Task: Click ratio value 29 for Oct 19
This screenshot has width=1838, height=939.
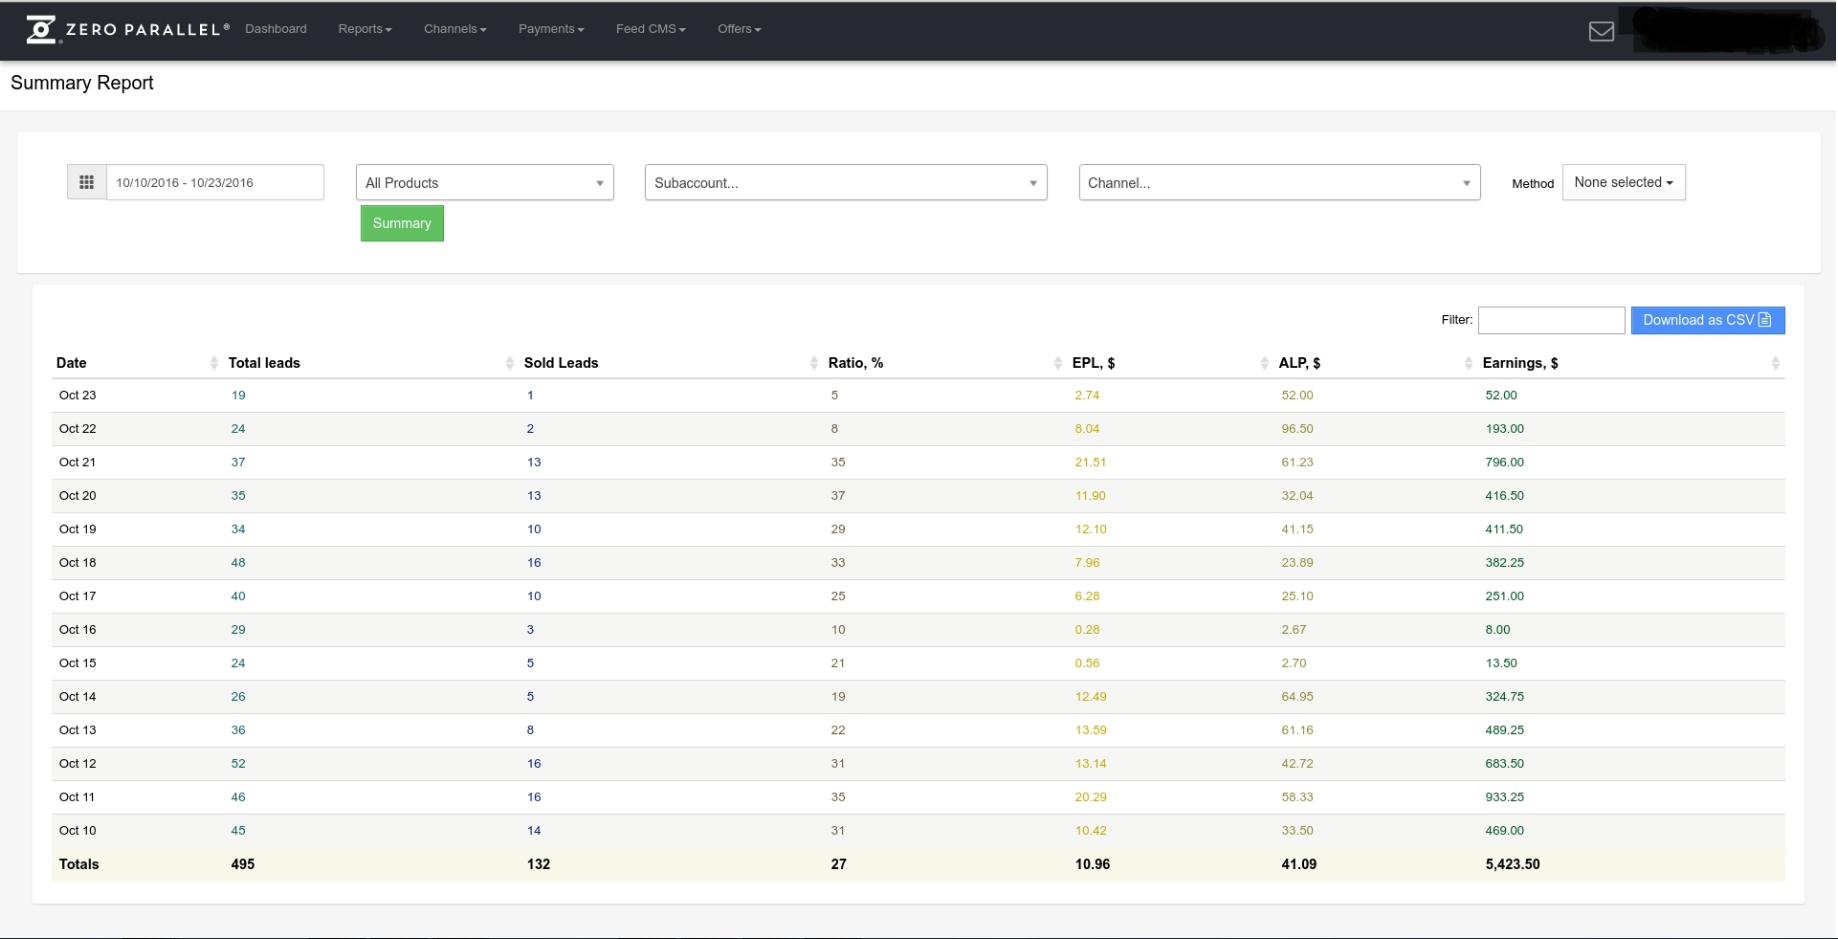Action: click(x=838, y=529)
